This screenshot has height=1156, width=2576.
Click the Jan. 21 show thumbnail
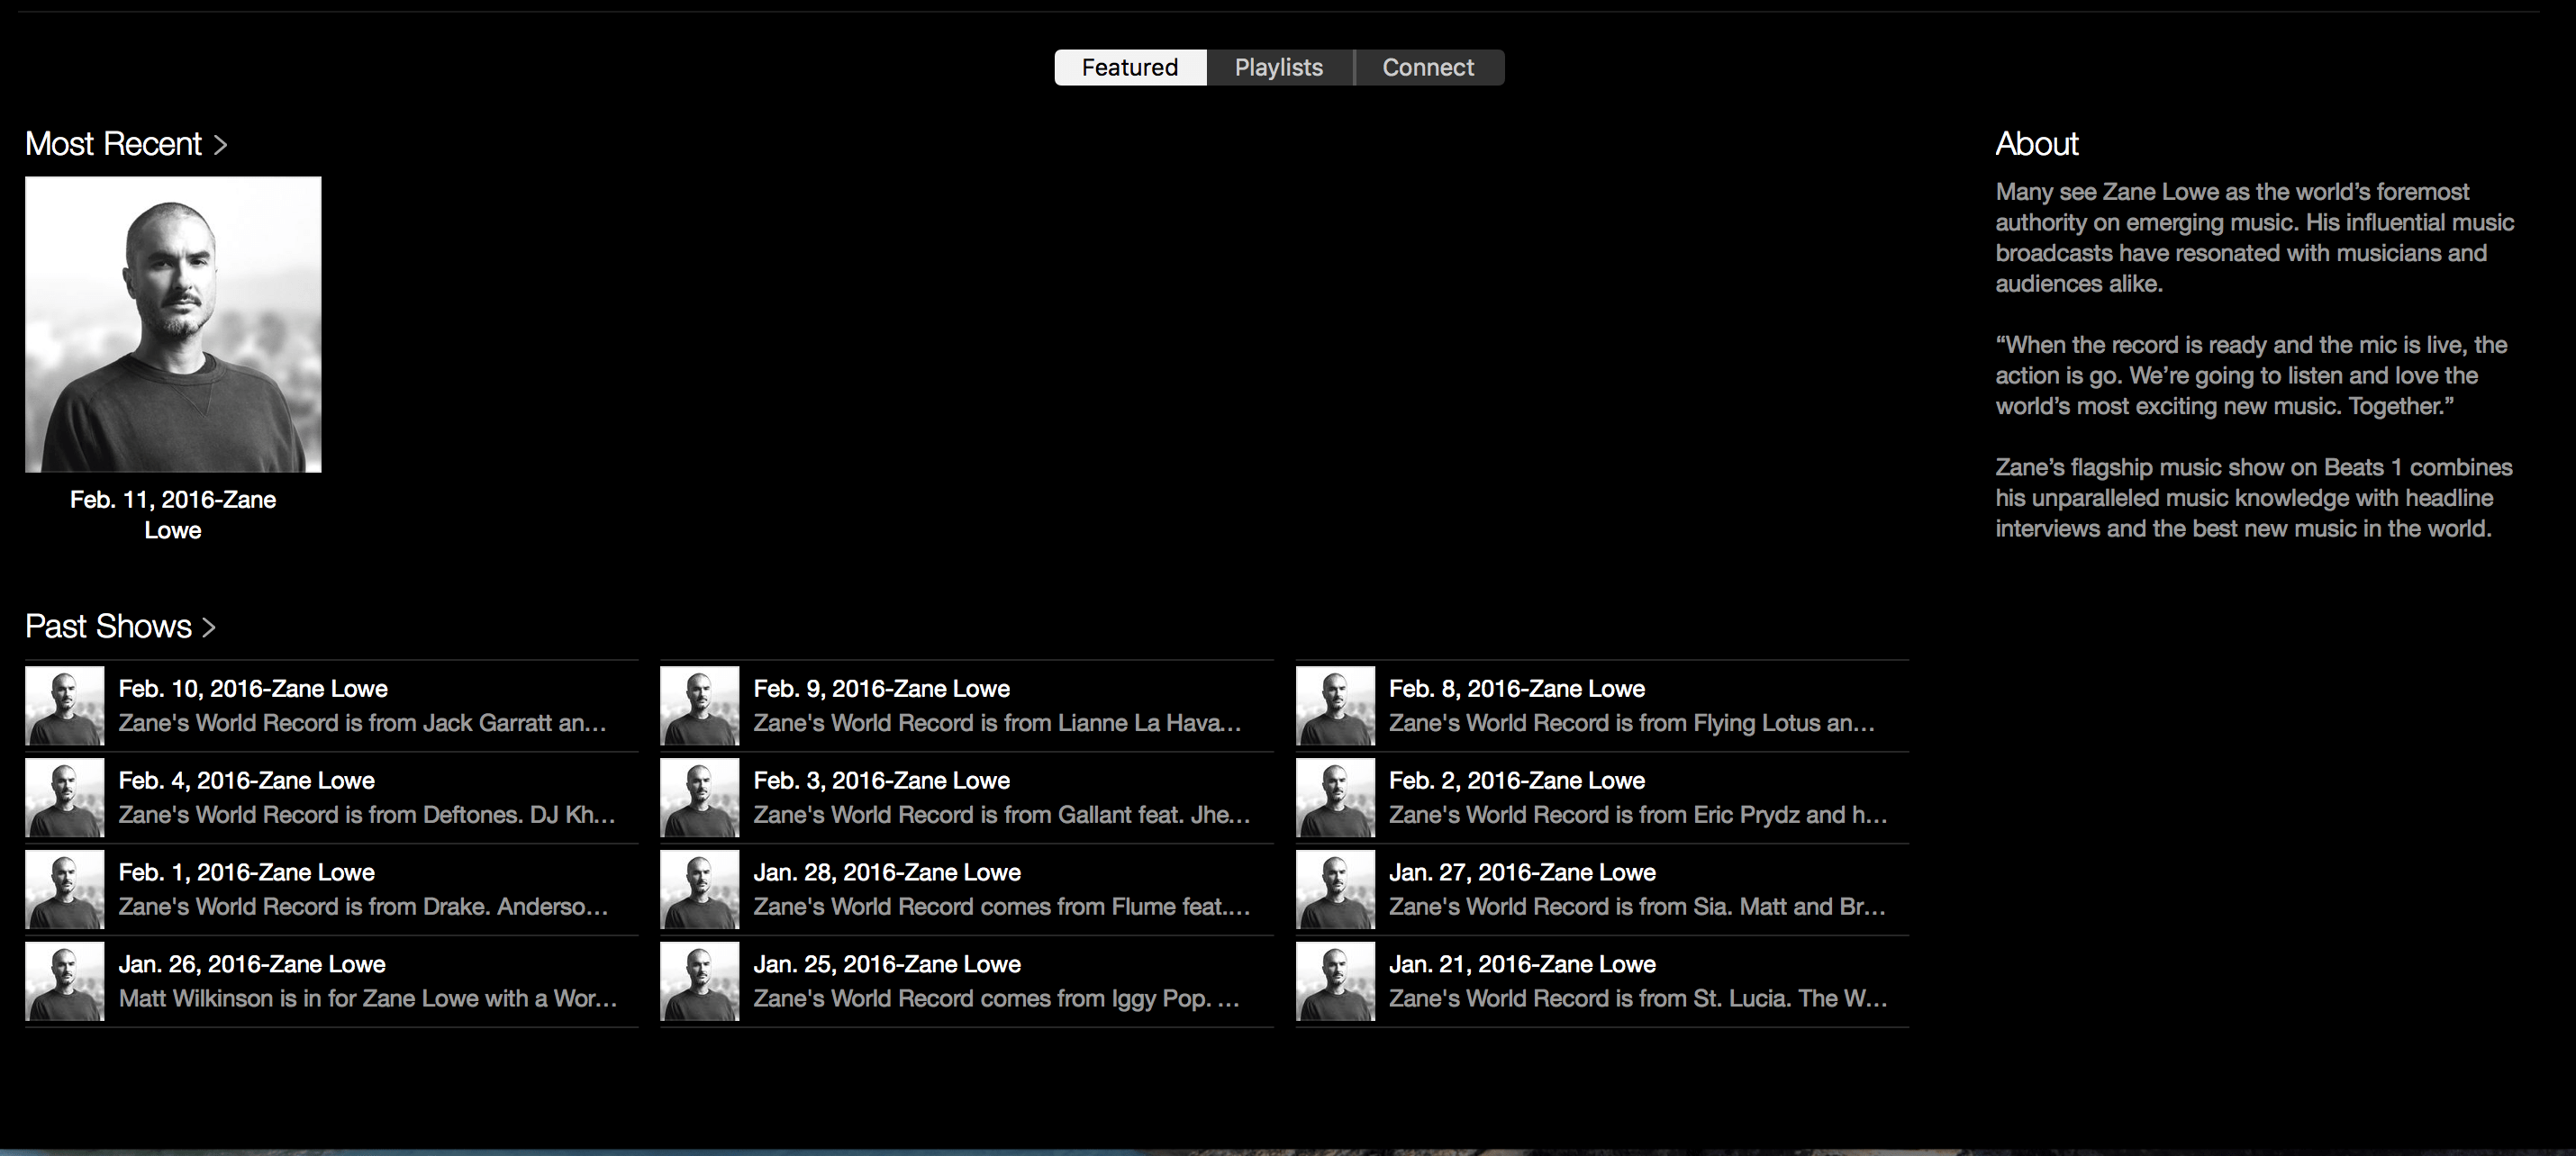1335,982
